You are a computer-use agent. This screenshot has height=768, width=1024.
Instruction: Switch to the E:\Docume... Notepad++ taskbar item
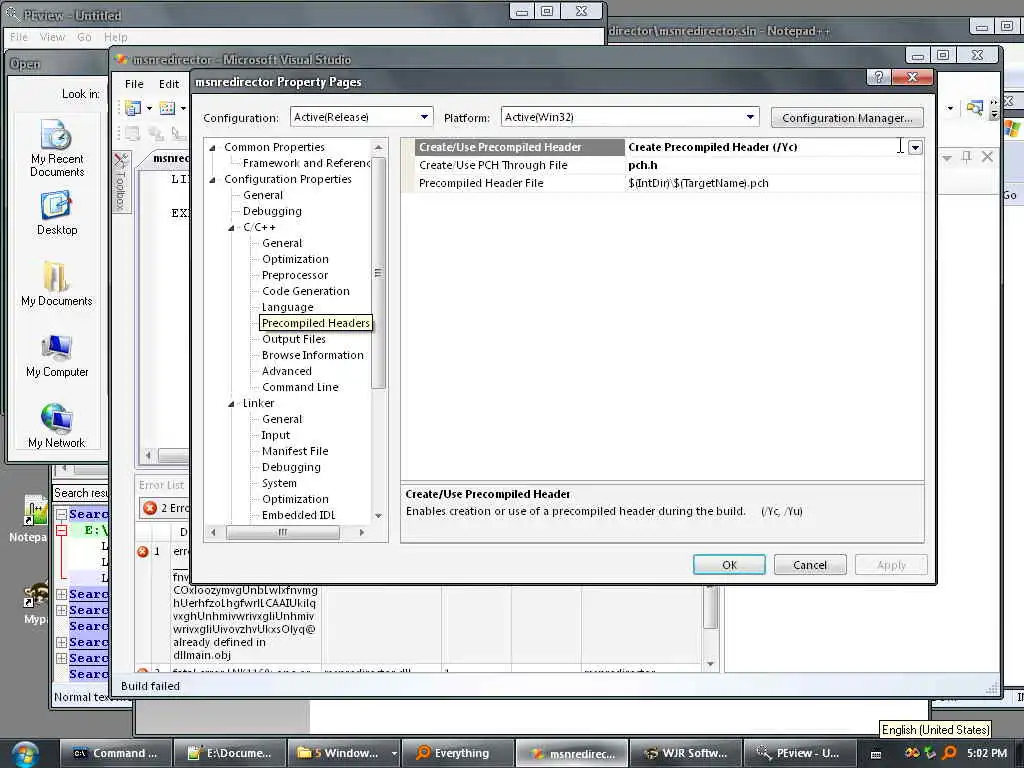(230, 753)
